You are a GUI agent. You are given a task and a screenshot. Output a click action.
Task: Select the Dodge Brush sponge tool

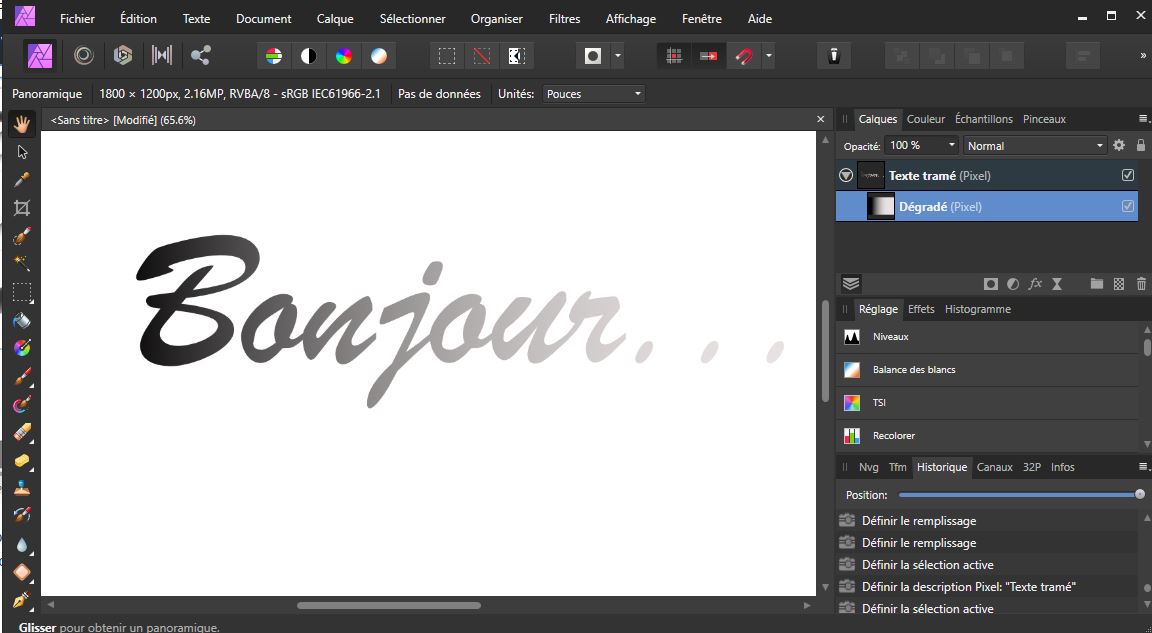pos(22,460)
